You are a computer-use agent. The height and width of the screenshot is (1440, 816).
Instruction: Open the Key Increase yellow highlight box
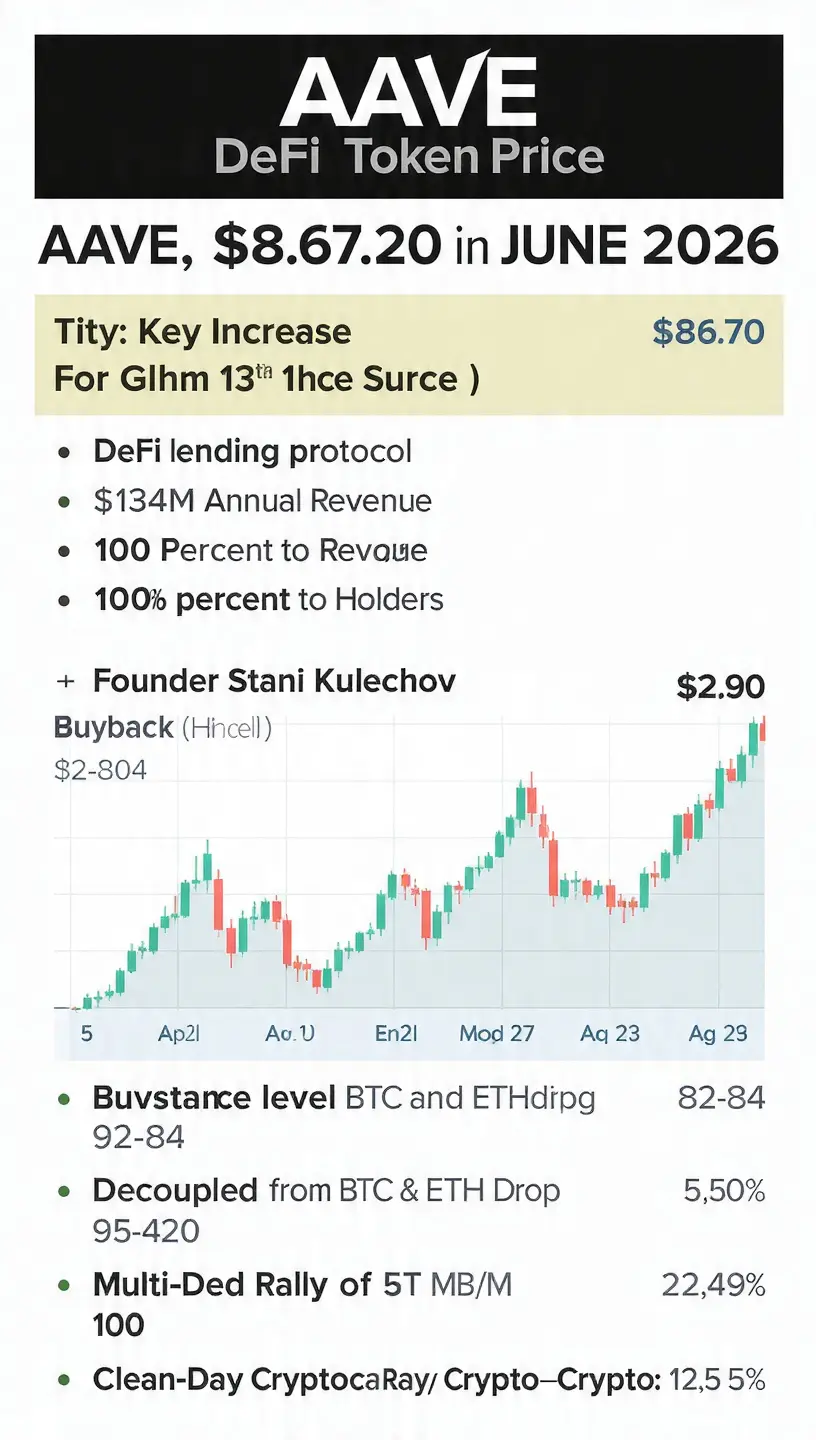[x=409, y=355]
